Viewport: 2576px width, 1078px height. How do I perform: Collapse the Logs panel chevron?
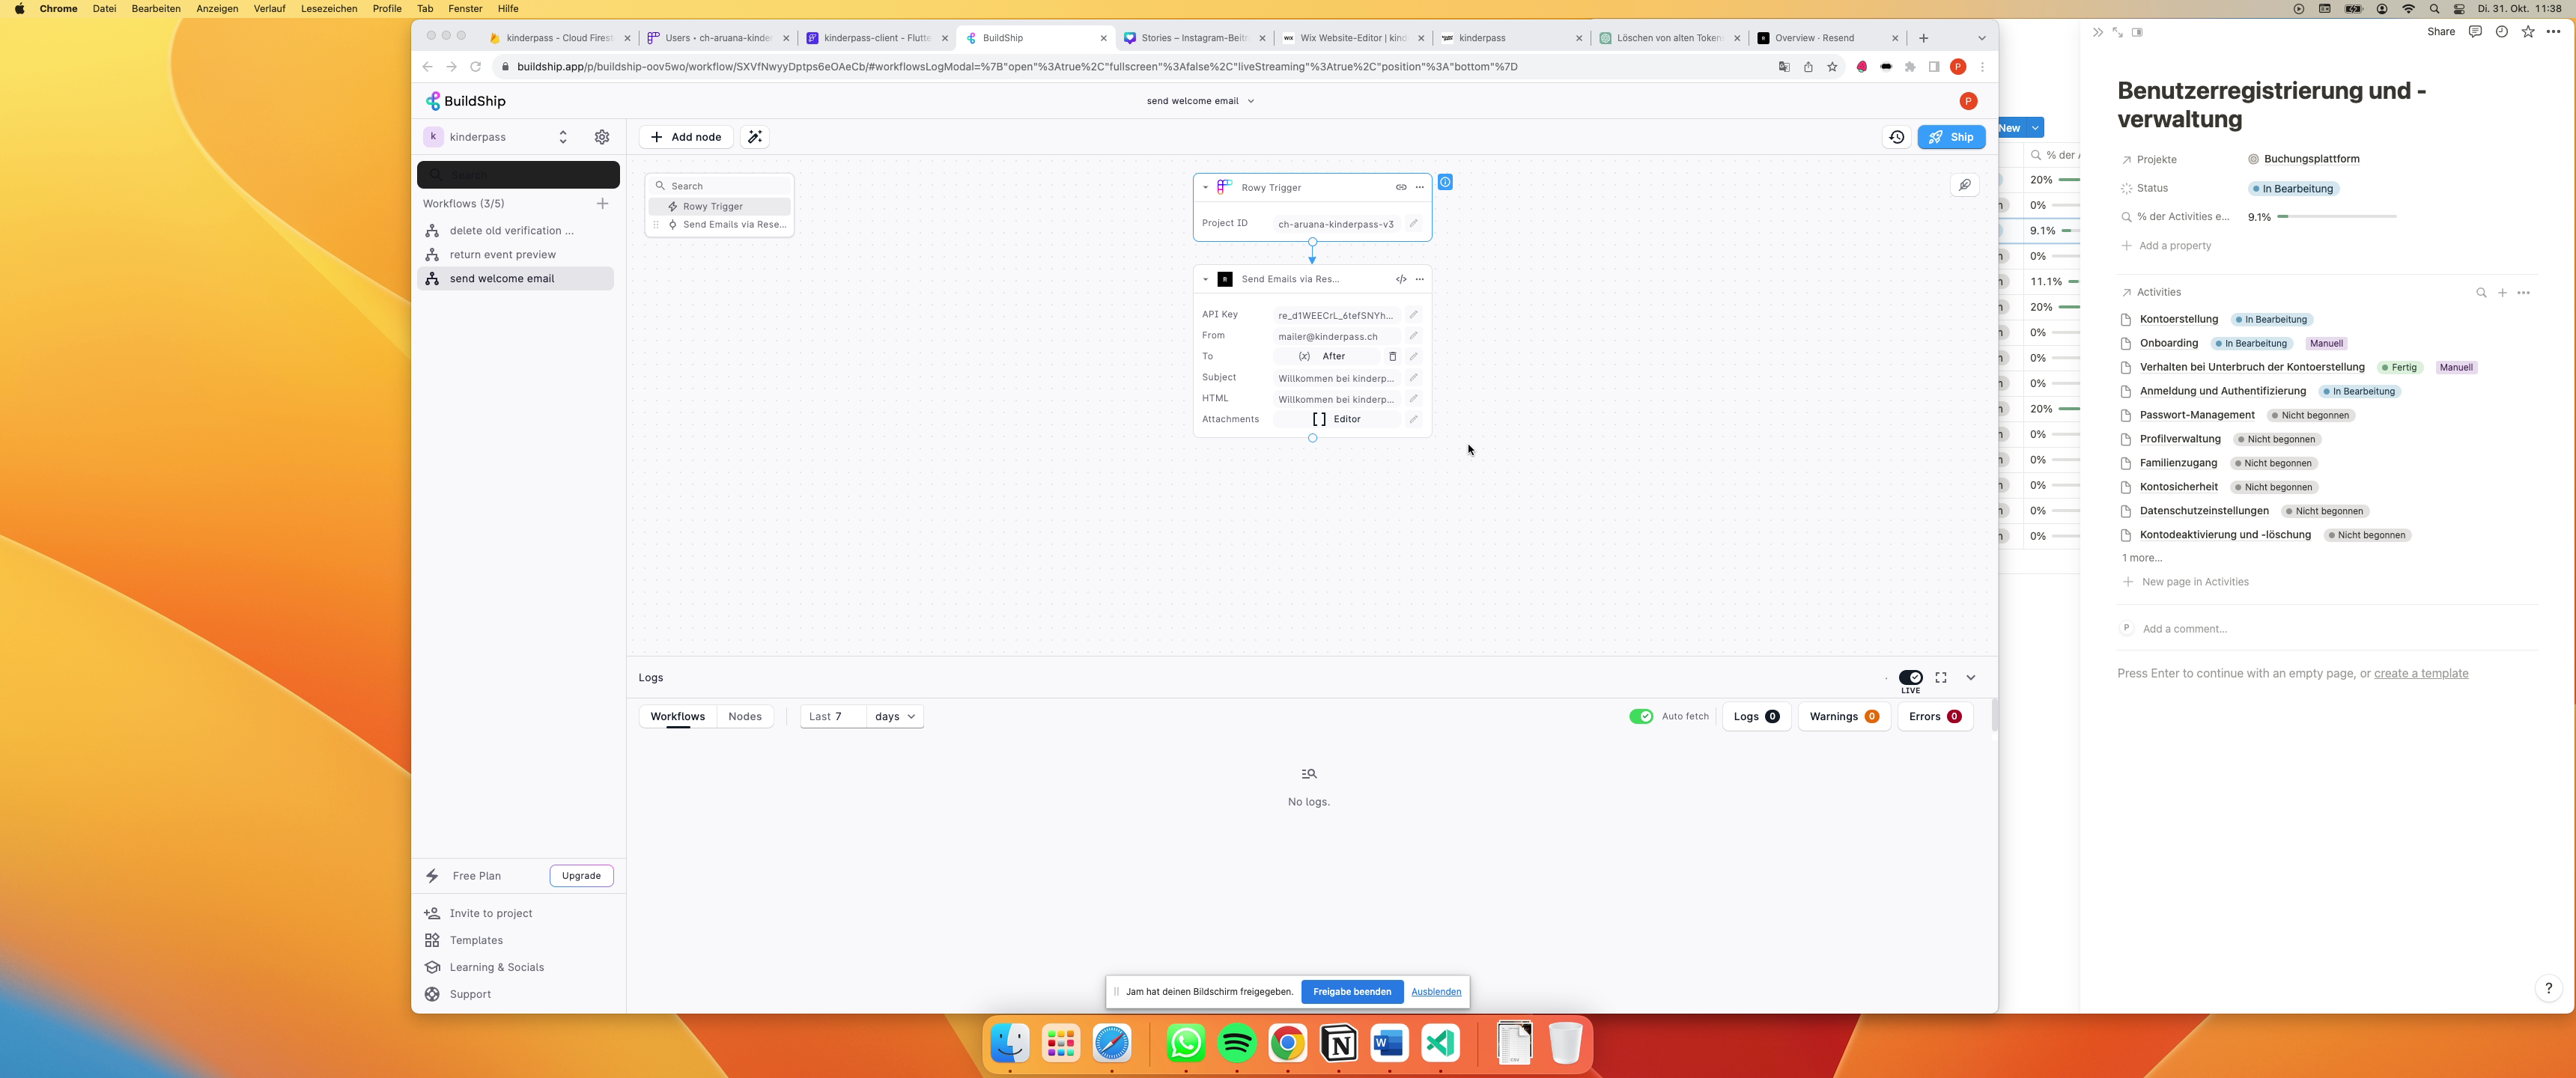click(1971, 677)
